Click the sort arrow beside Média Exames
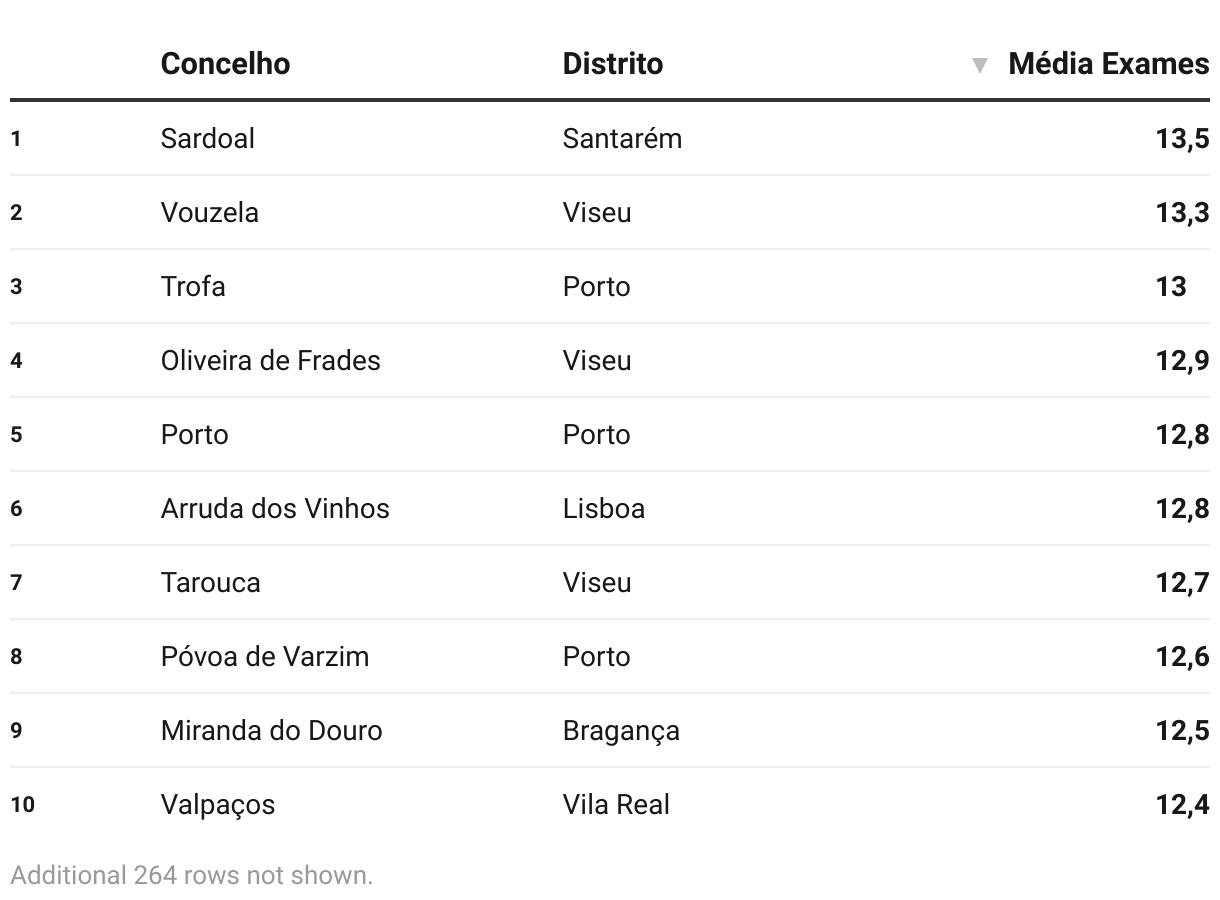Viewport: 1220px width, 900px height. click(980, 65)
